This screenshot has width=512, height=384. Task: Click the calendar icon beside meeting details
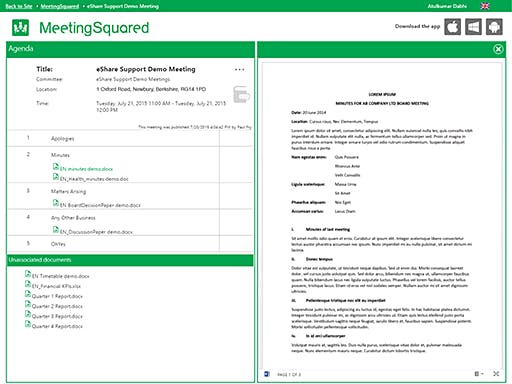click(x=241, y=95)
